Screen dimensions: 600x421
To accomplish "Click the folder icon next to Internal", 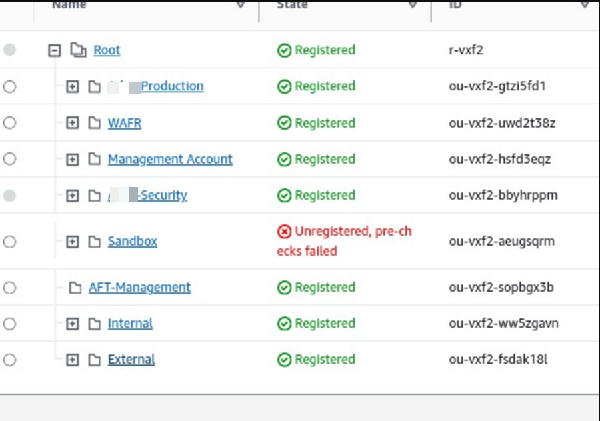I will pos(95,324).
